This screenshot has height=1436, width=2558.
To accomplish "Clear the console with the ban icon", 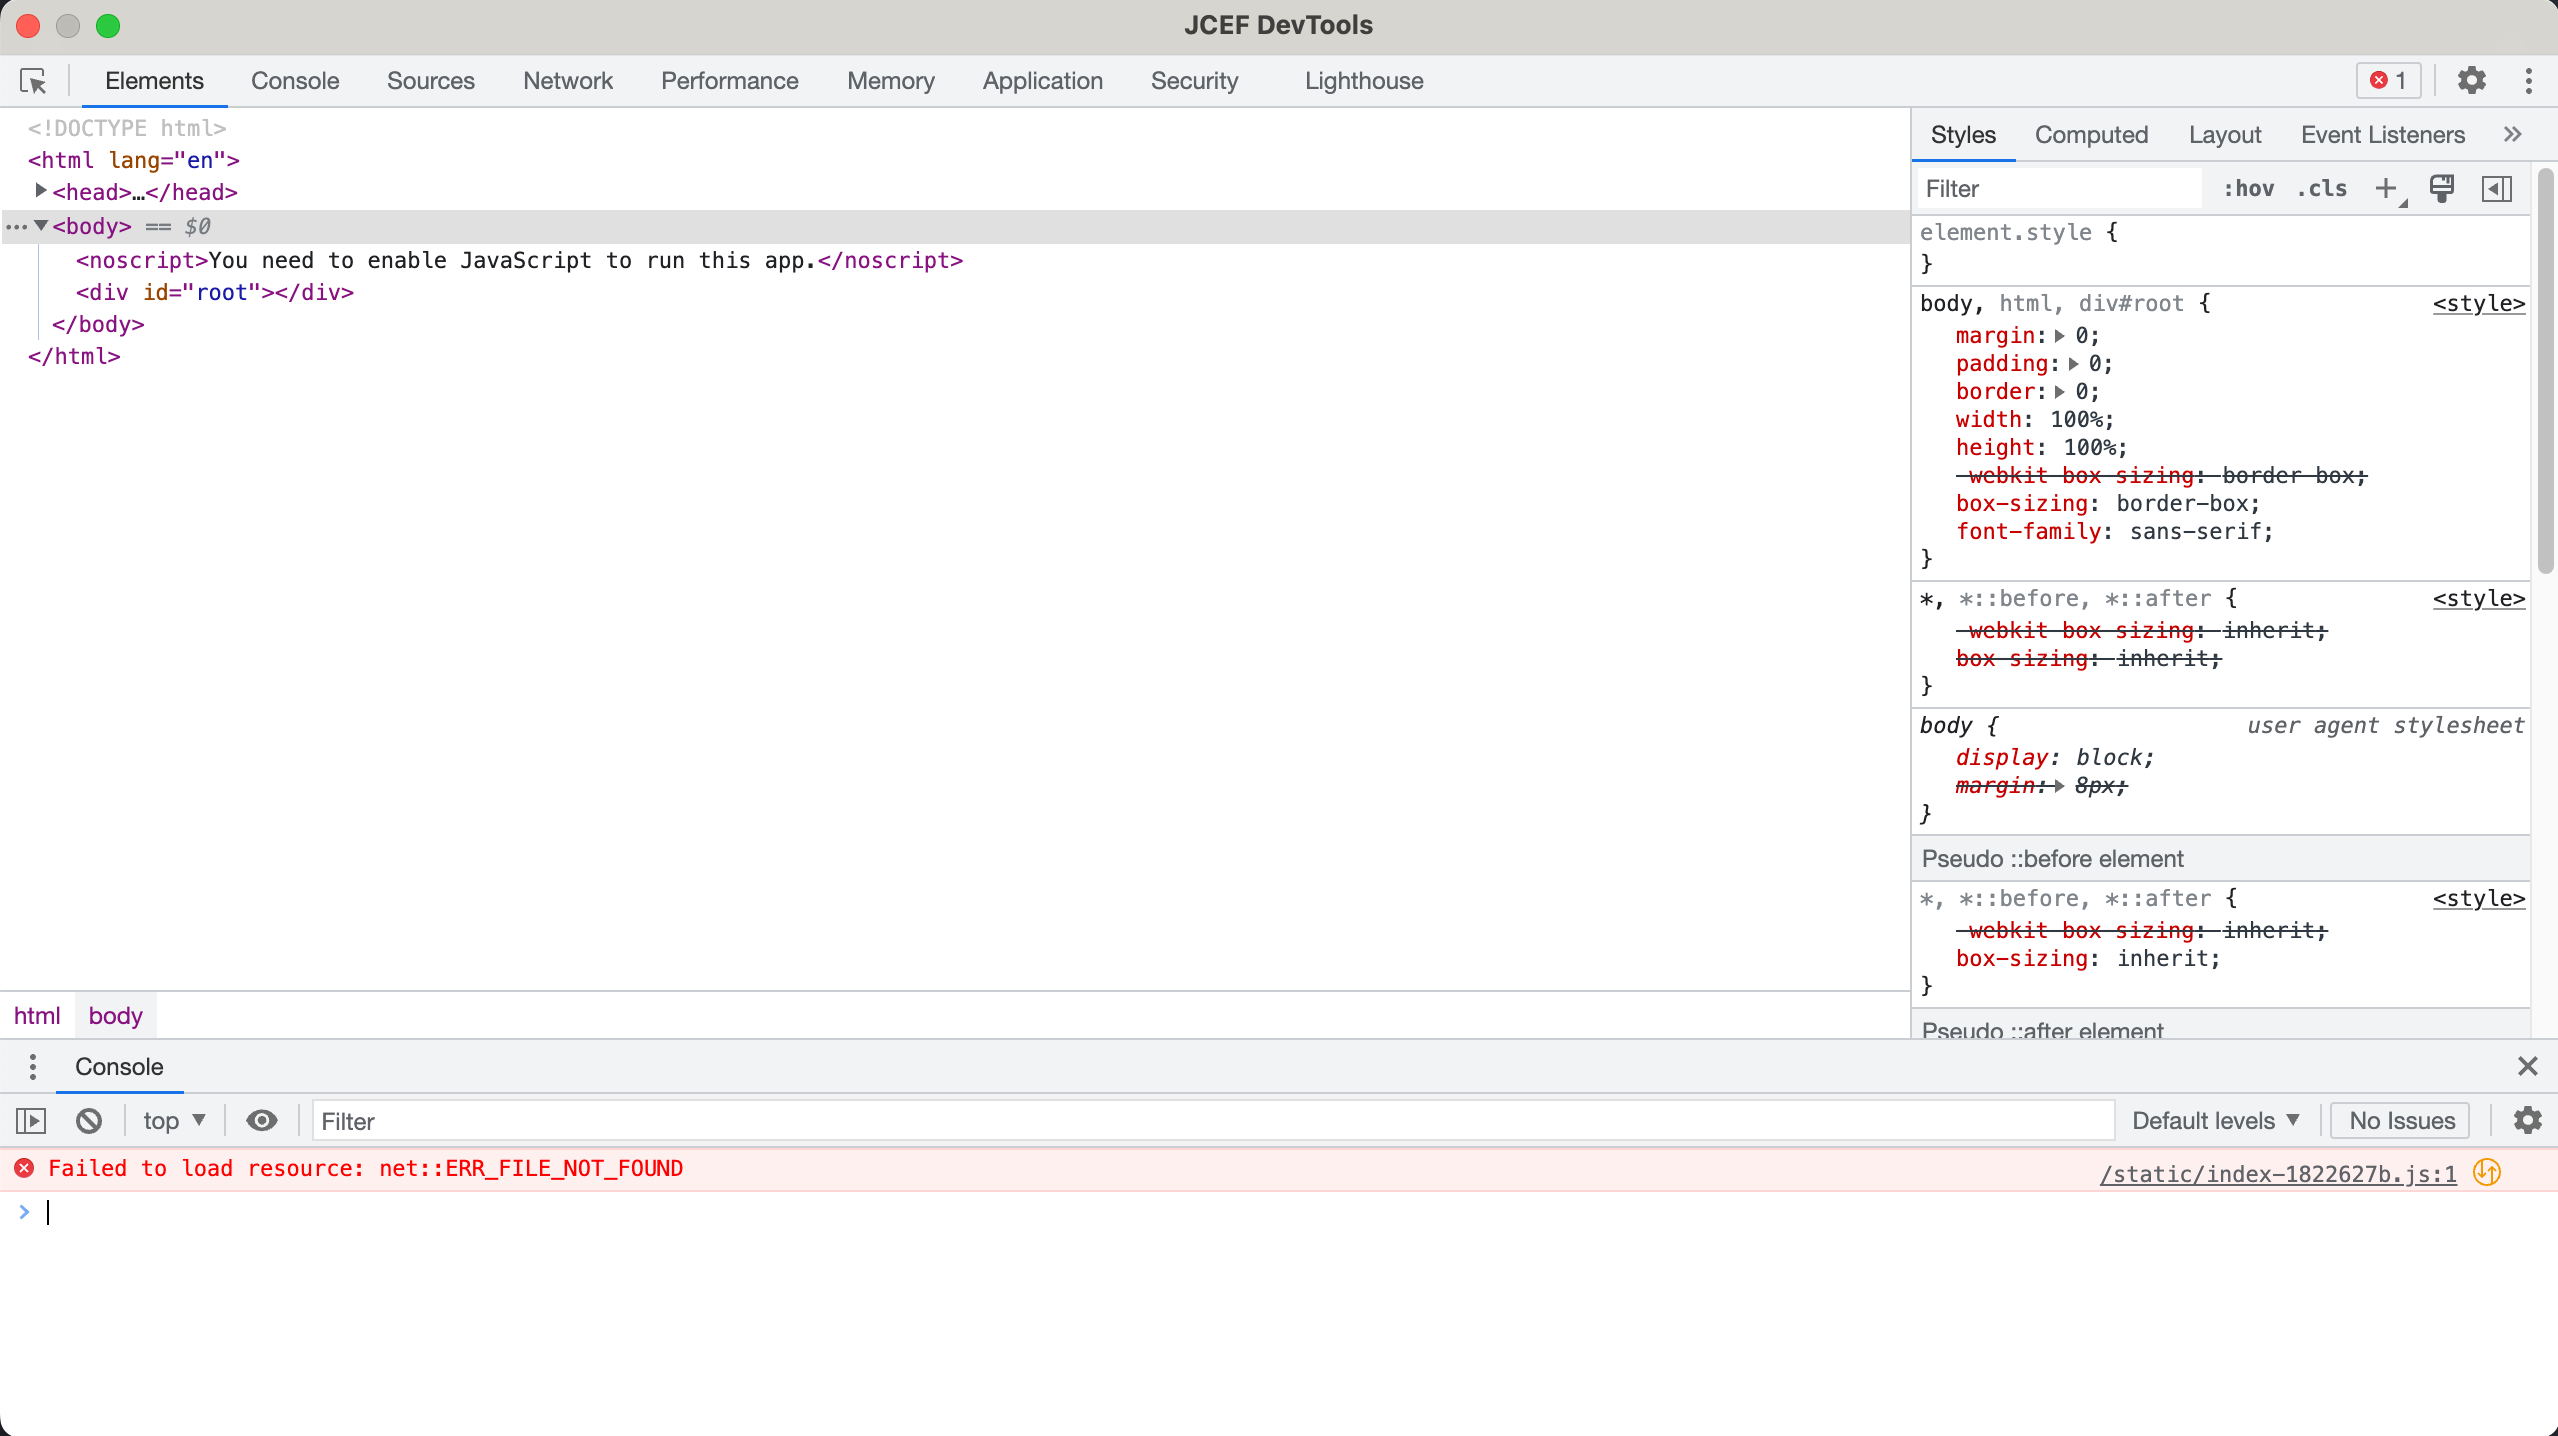I will pyautogui.click(x=88, y=1120).
